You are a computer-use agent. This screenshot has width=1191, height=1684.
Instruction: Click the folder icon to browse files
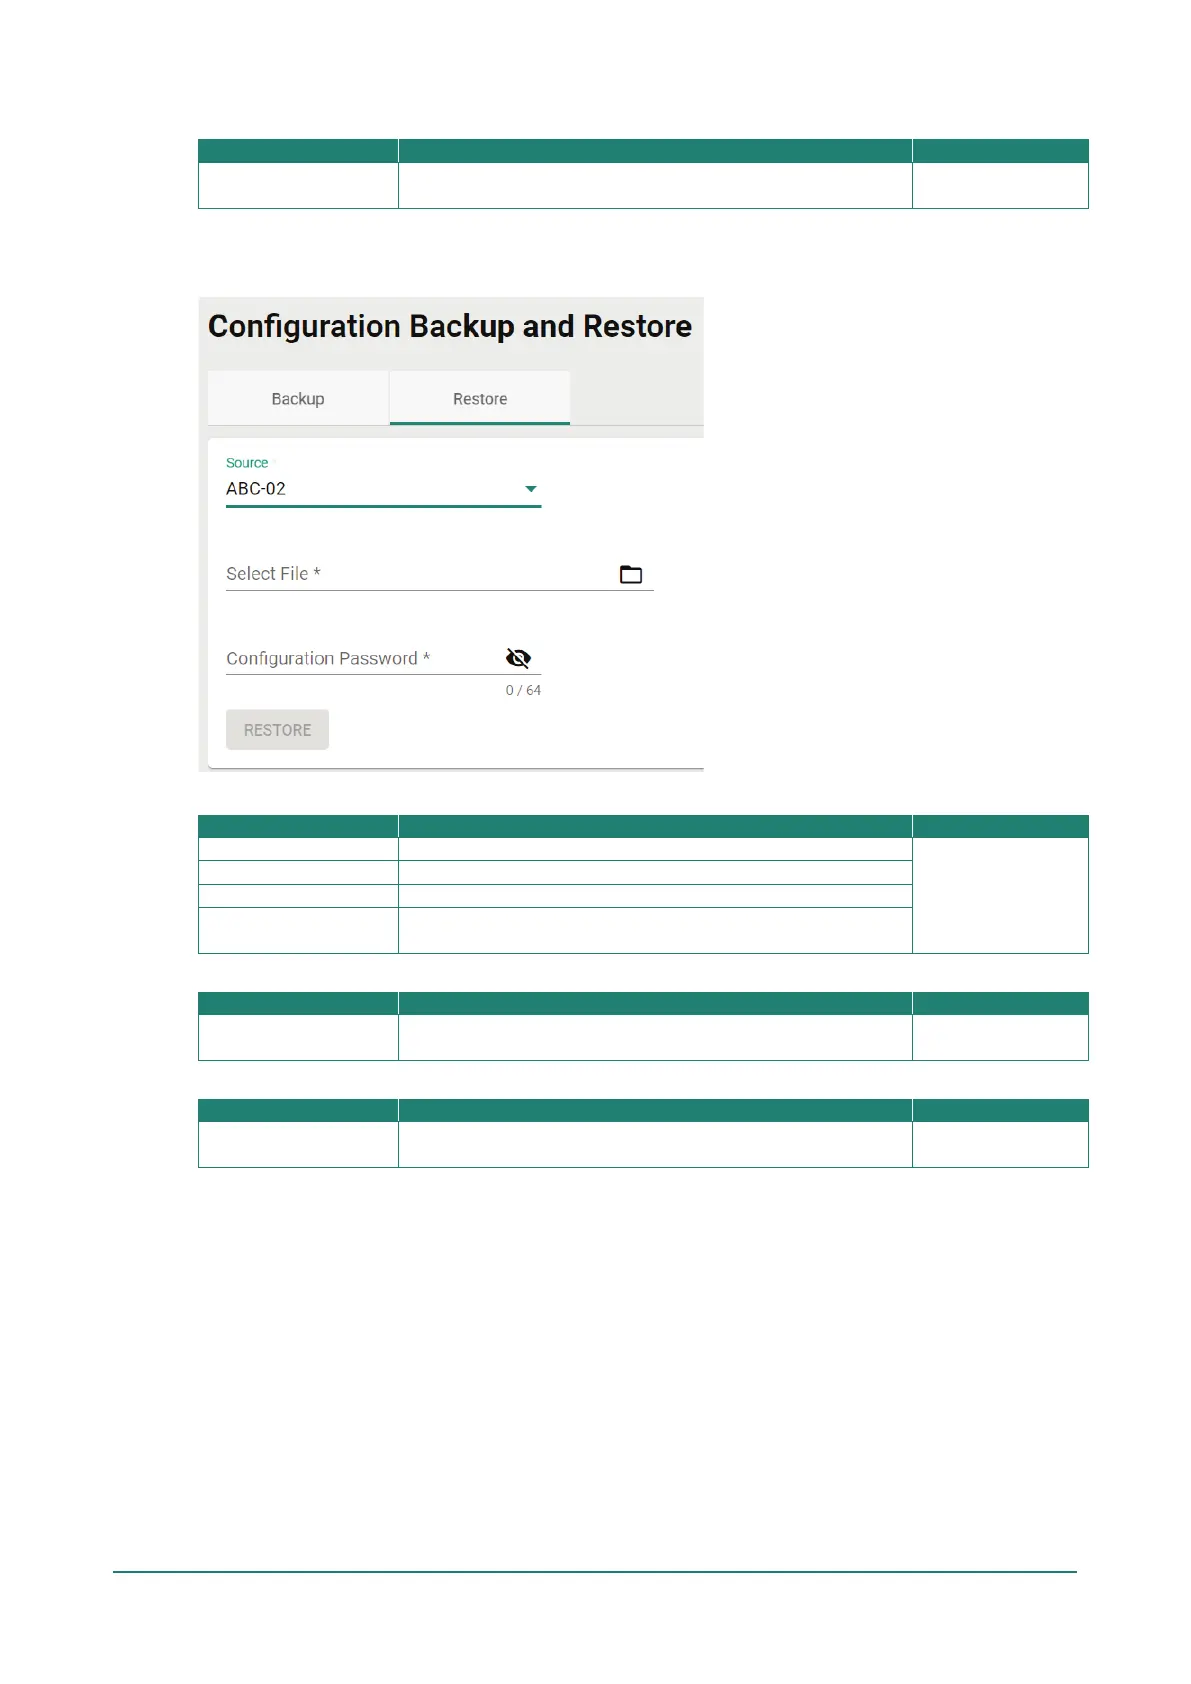[630, 574]
